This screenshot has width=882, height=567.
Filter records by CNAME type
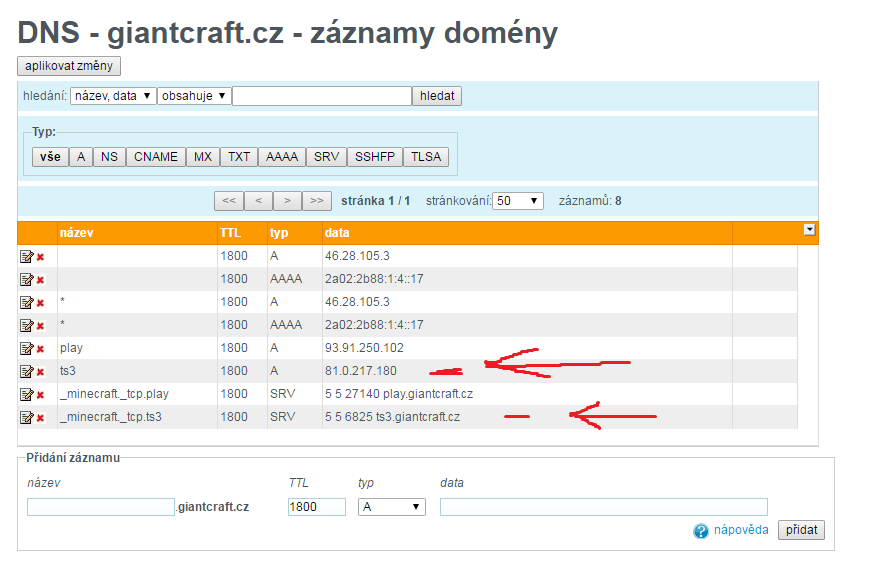click(x=155, y=157)
